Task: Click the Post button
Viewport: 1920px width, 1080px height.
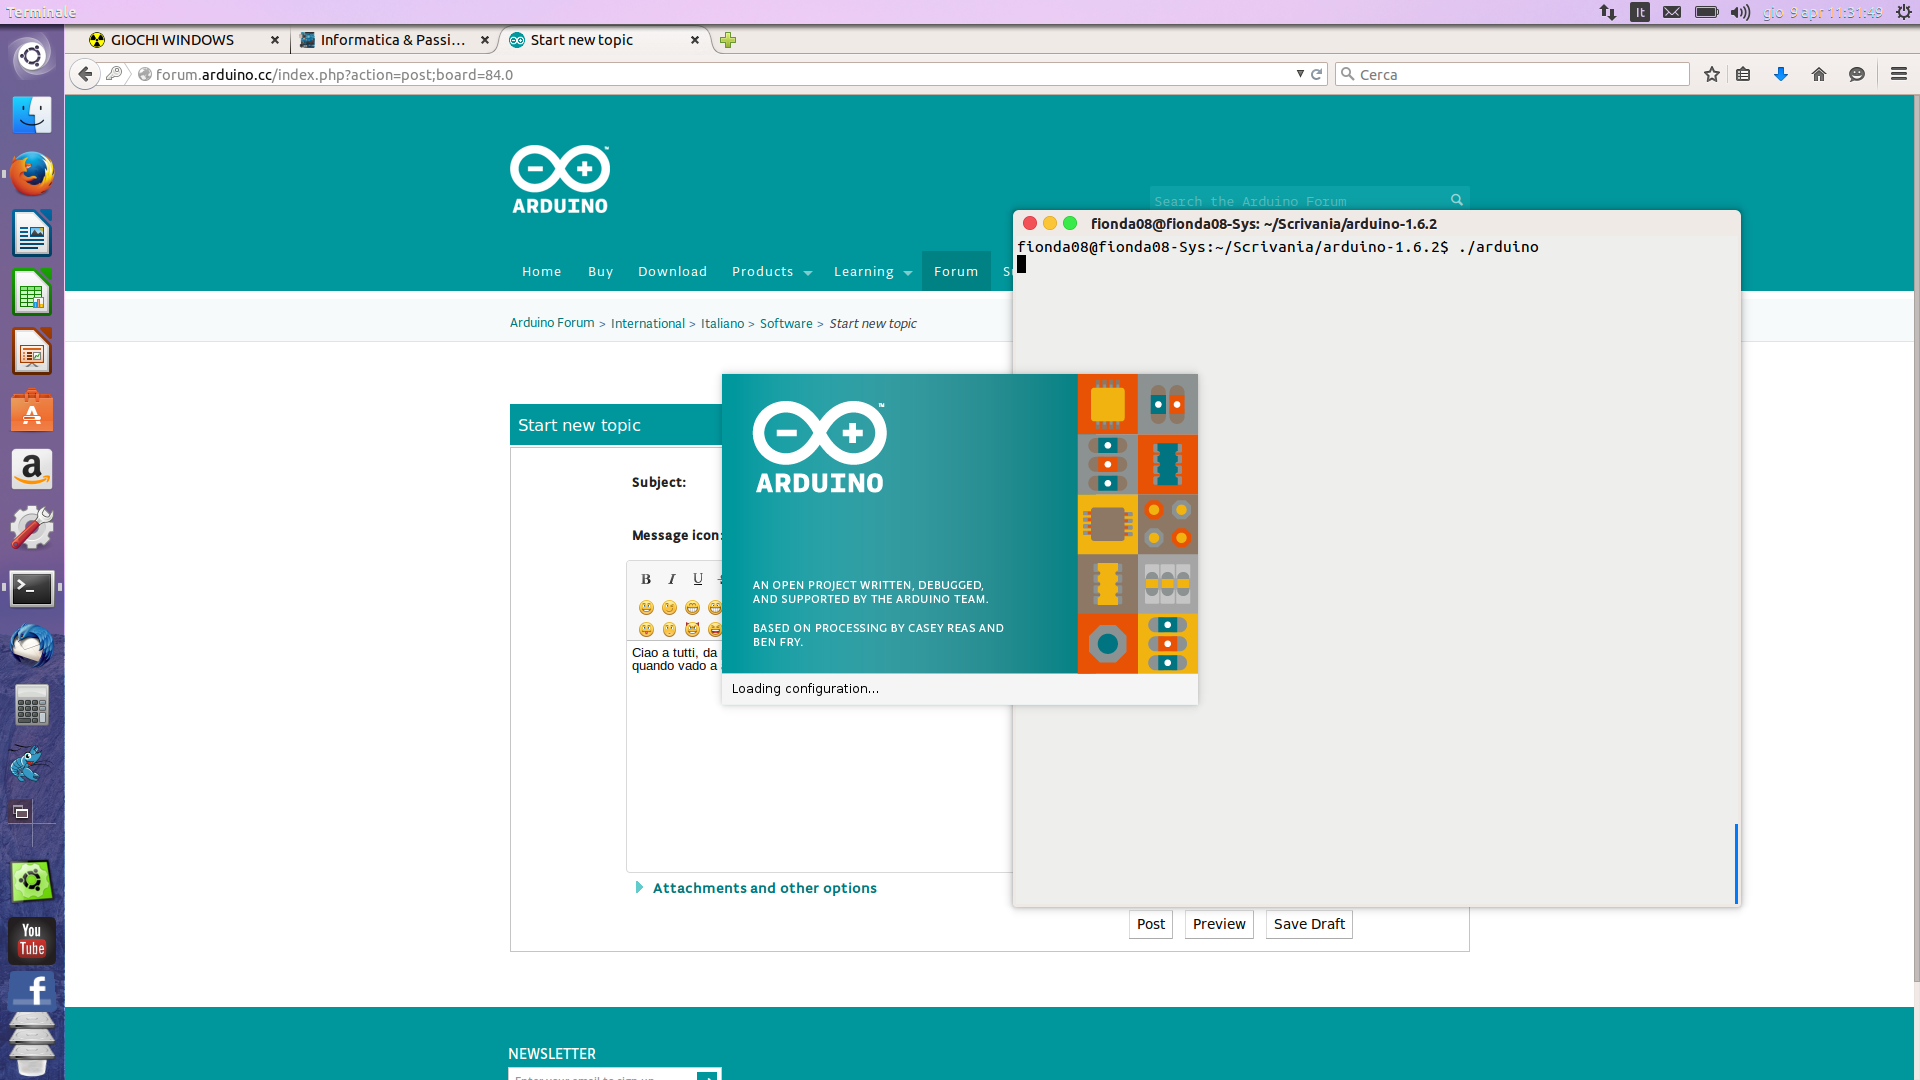Action: [1150, 924]
